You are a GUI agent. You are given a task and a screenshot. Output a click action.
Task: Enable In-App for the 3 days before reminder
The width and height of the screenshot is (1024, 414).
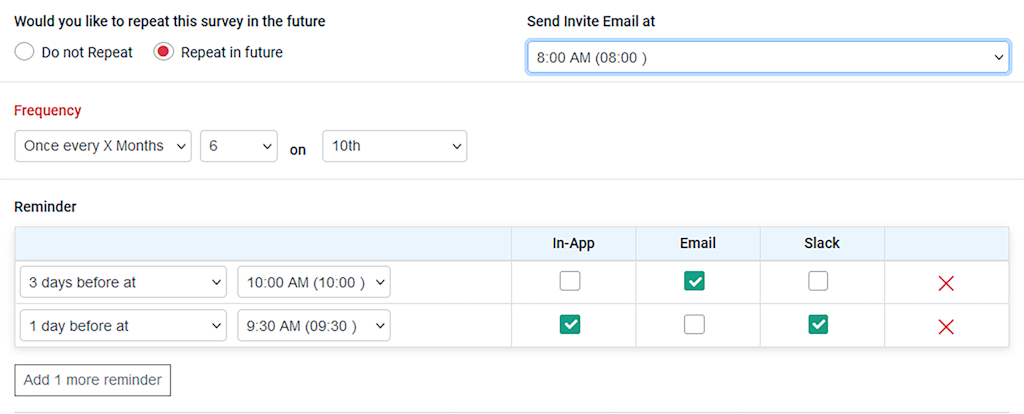click(569, 281)
